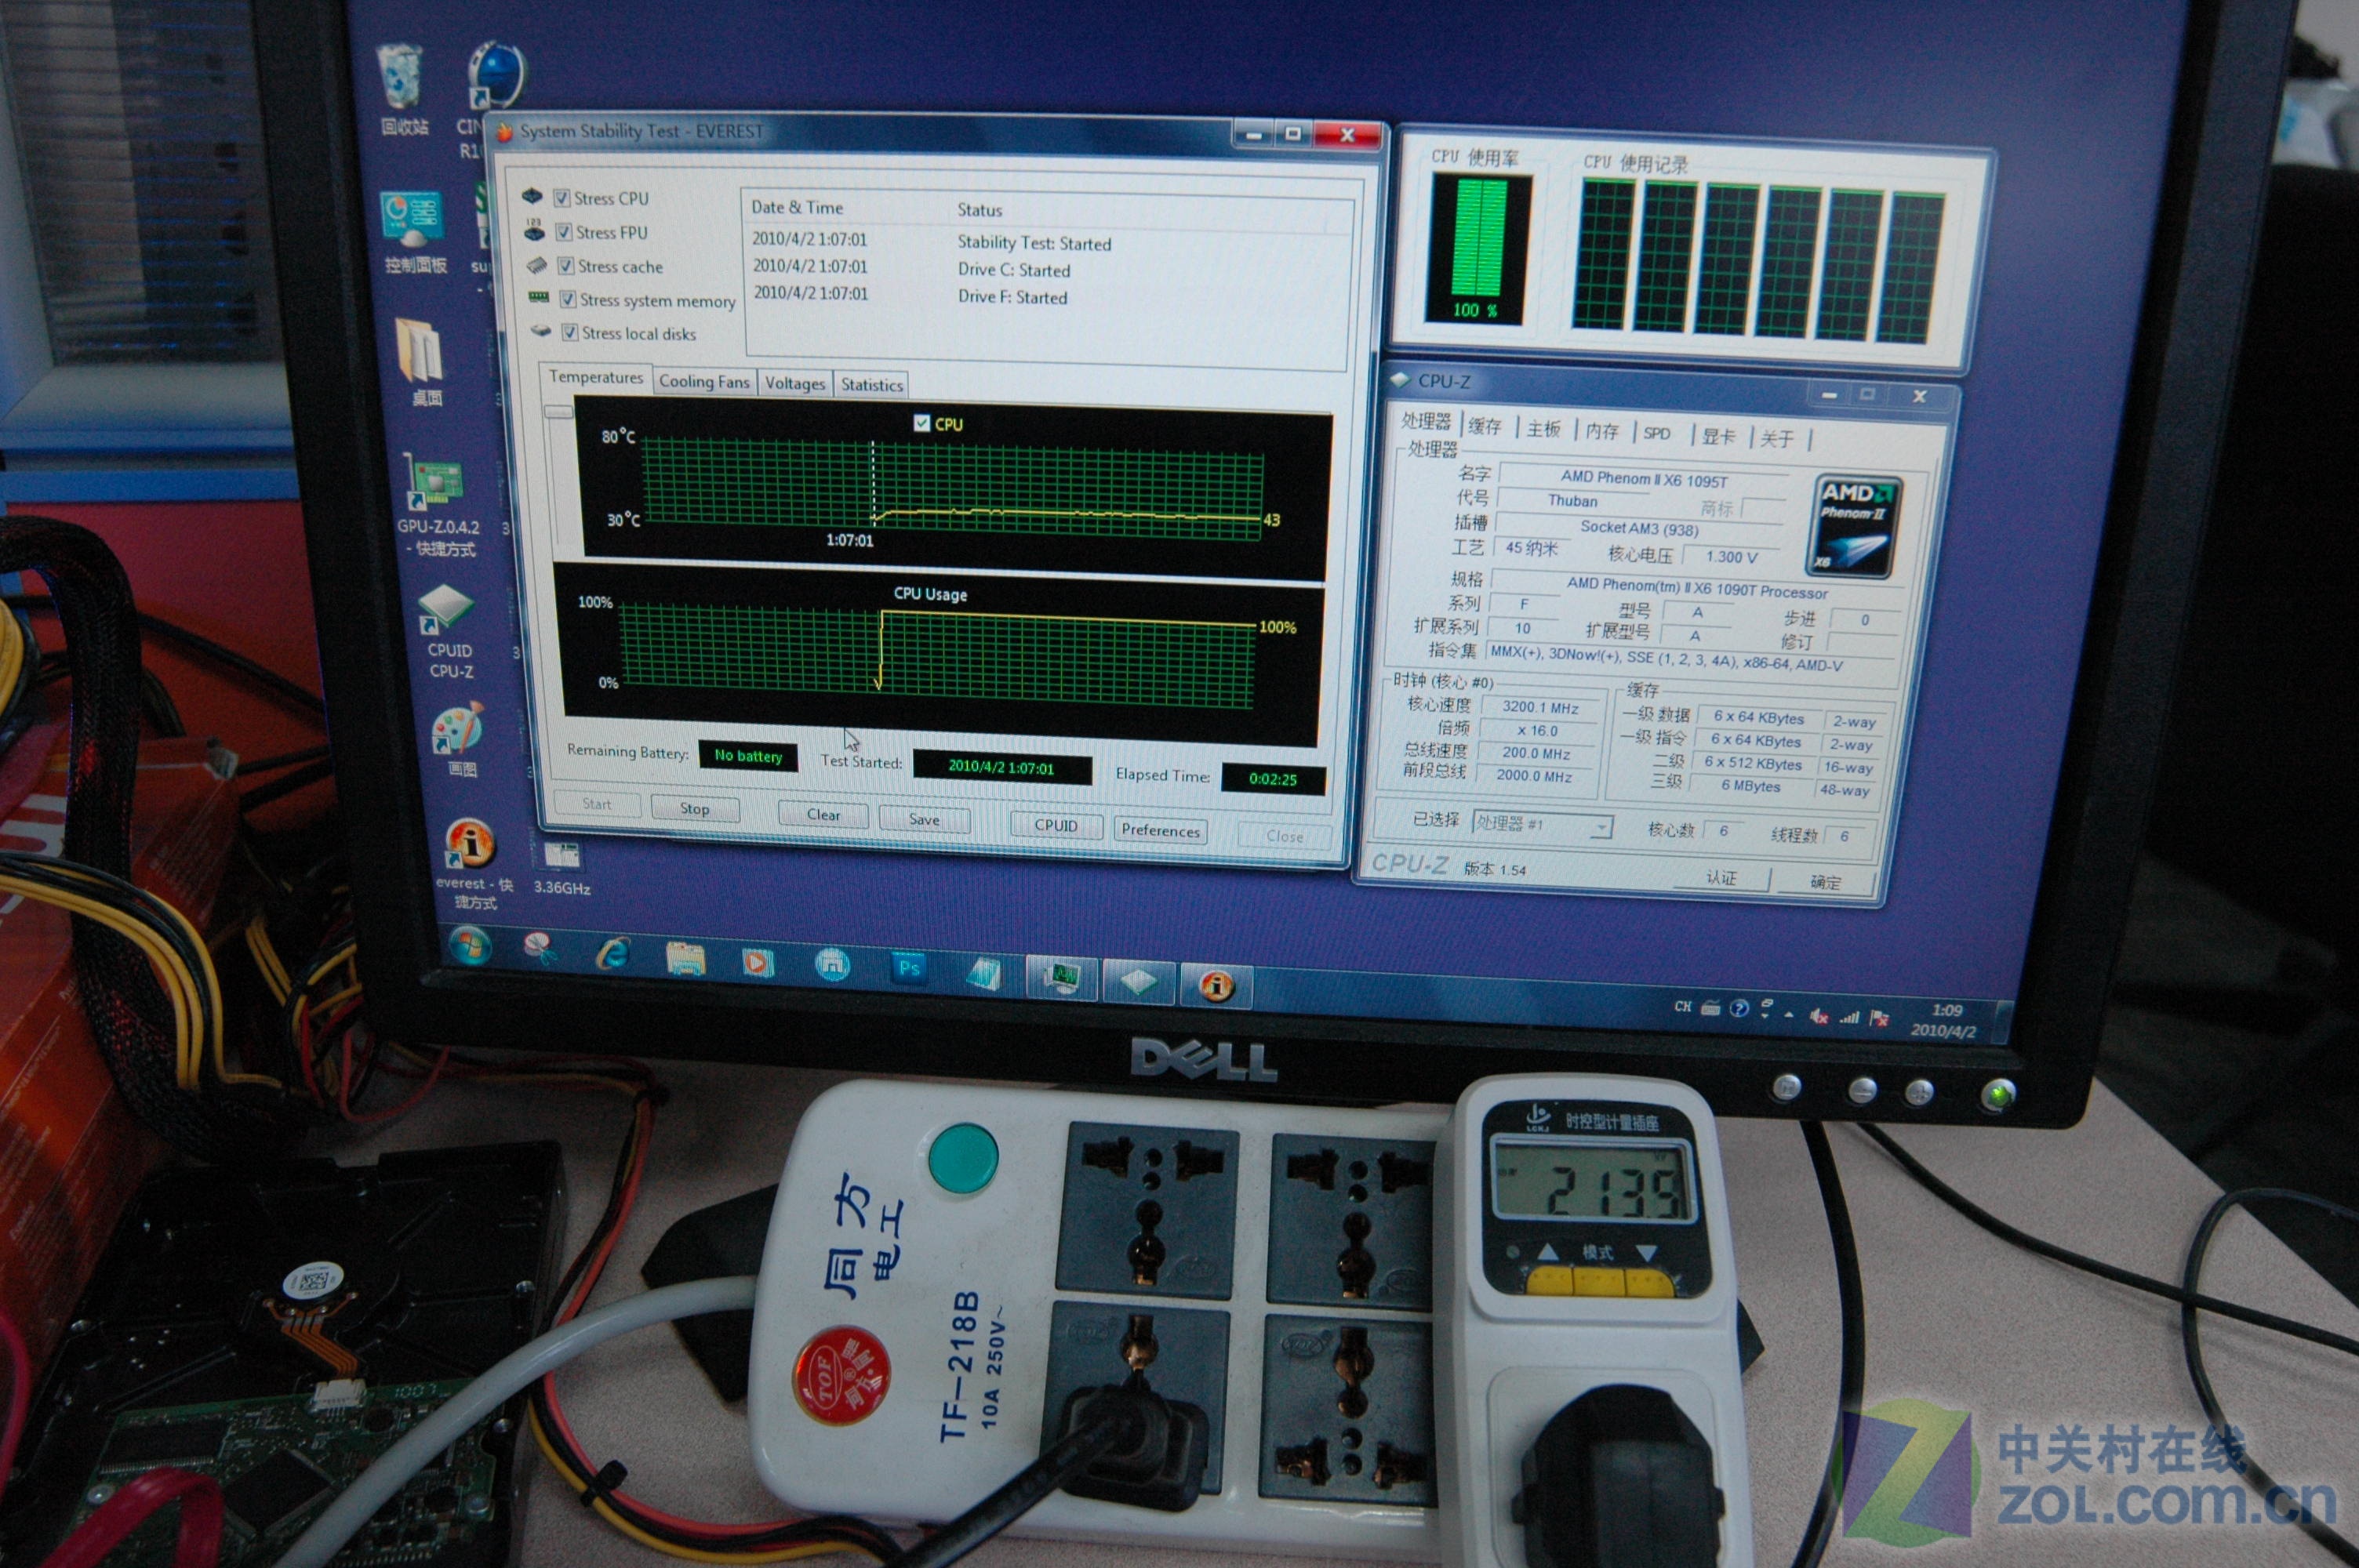Click the 'Drive C: Started' log entry
The image size is (2359, 1568).
click(x=1013, y=270)
